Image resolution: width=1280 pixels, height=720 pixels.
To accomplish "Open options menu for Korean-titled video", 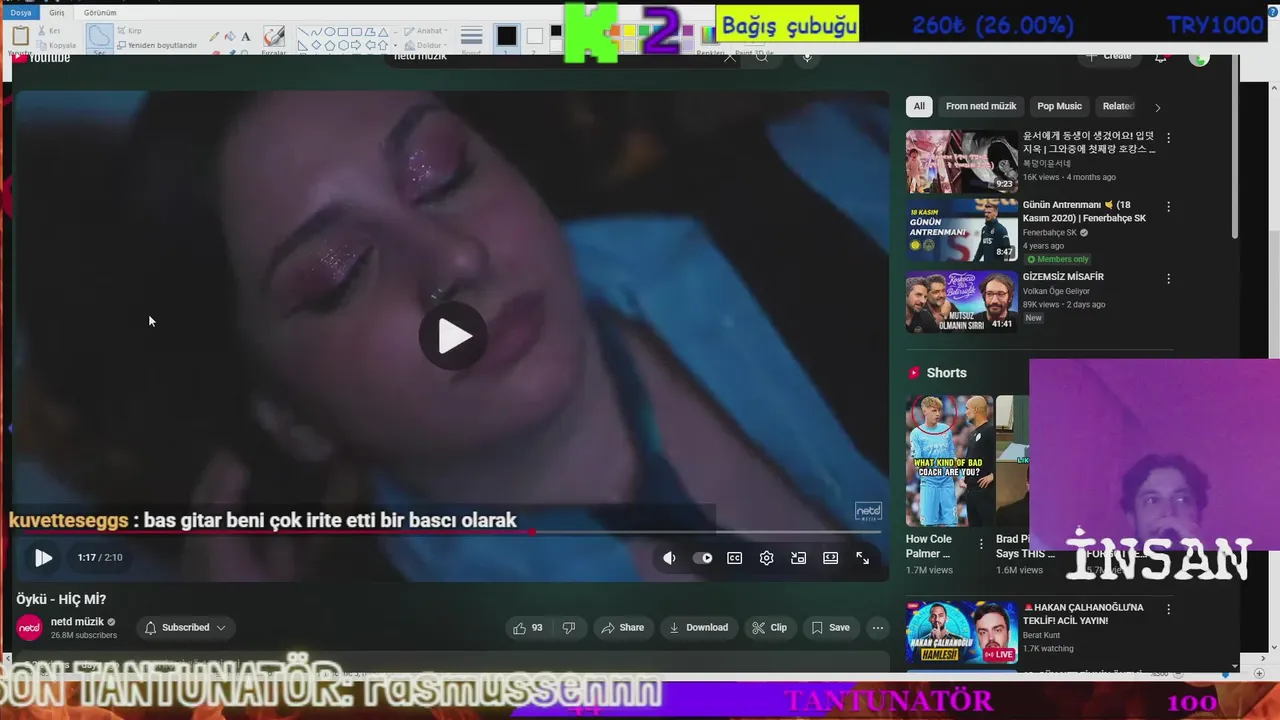I will click(1168, 138).
